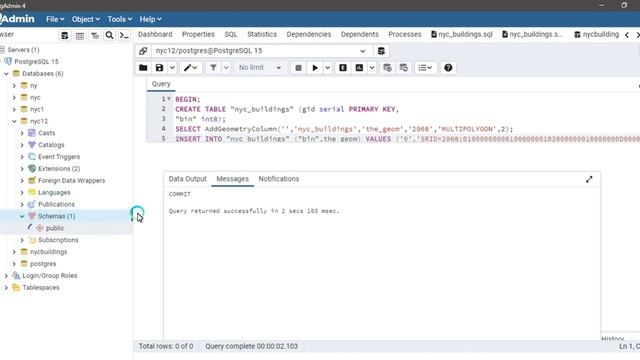The width and height of the screenshot is (640, 360).
Task: Expand the Extensions (2) node
Action: click(x=22, y=169)
